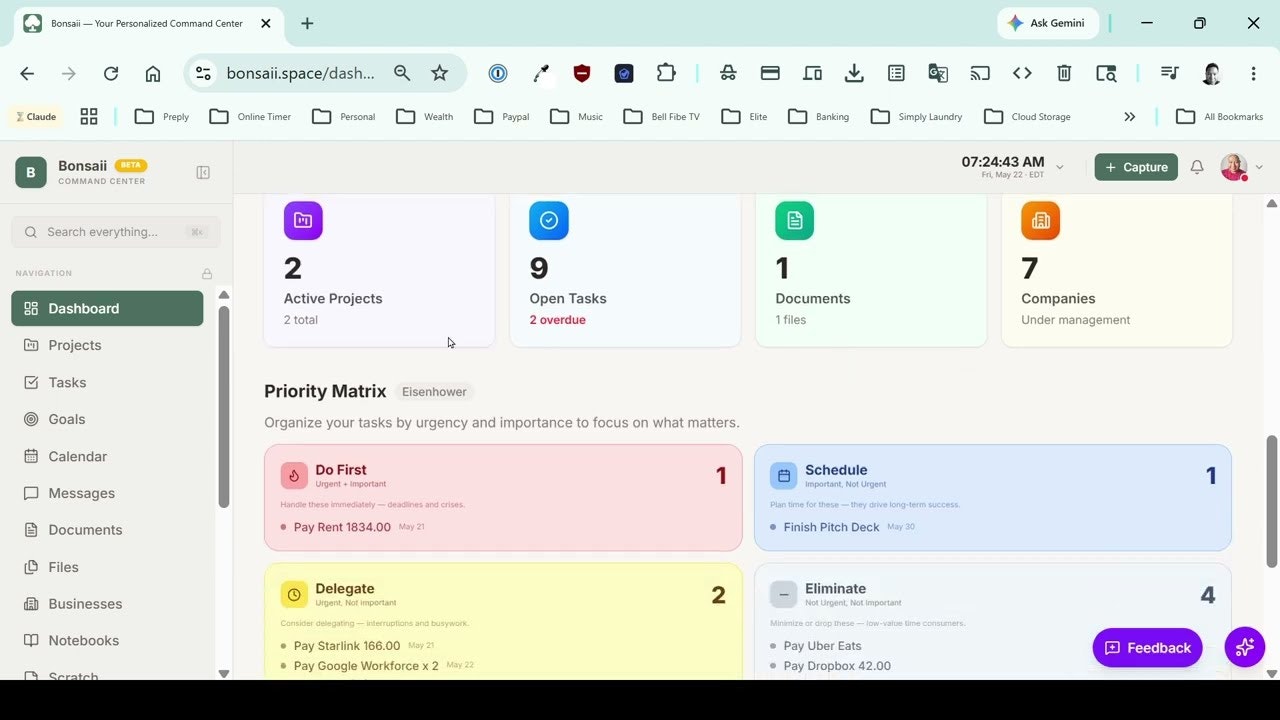
Task: Click the Eliminate minus icon
Action: 784,595
